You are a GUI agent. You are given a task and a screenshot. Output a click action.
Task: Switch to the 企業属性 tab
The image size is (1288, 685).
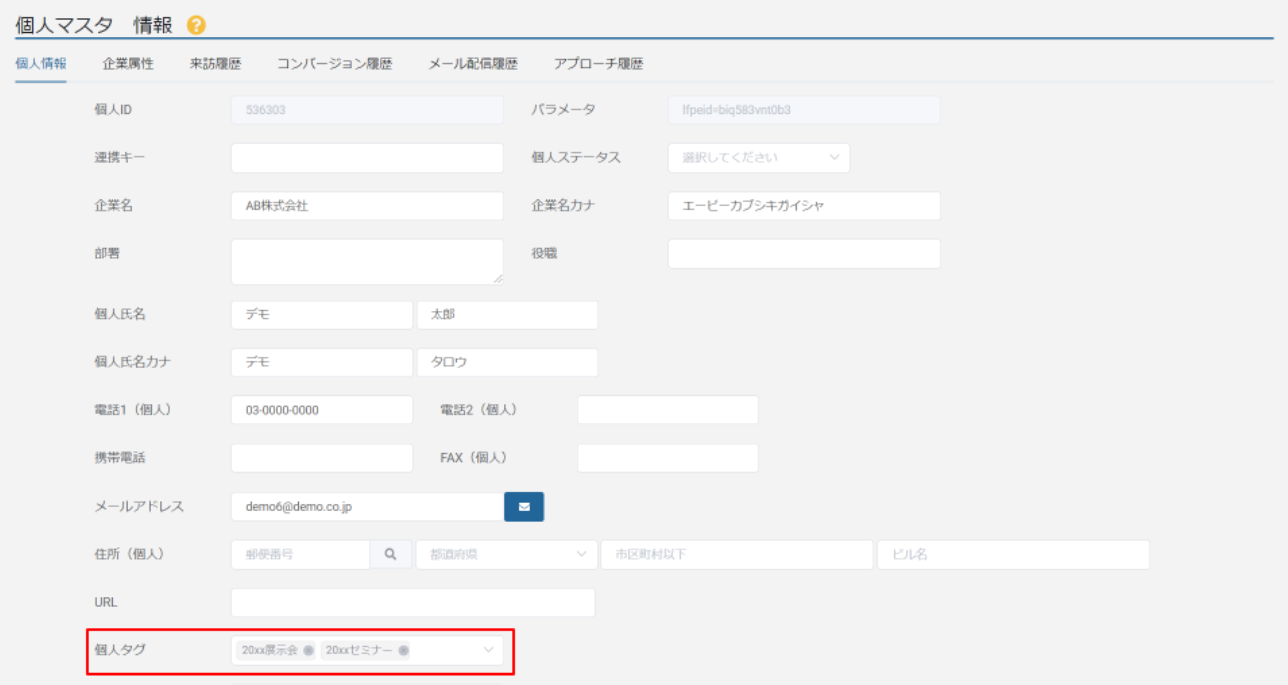point(128,64)
